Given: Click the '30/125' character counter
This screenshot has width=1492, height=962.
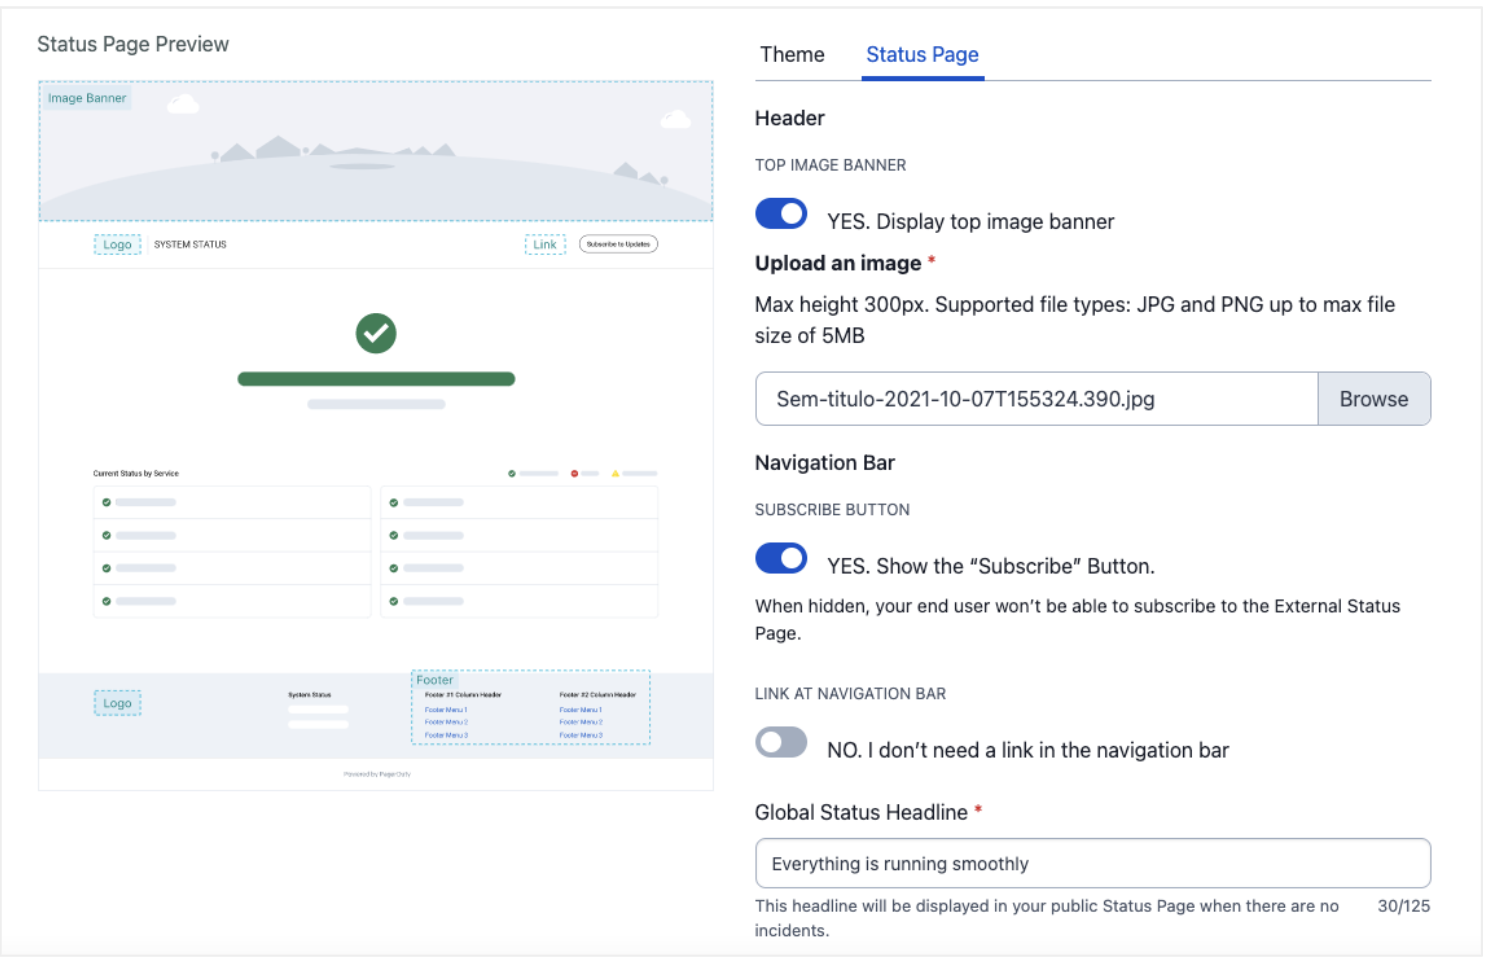Looking at the screenshot, I should click(x=1404, y=906).
